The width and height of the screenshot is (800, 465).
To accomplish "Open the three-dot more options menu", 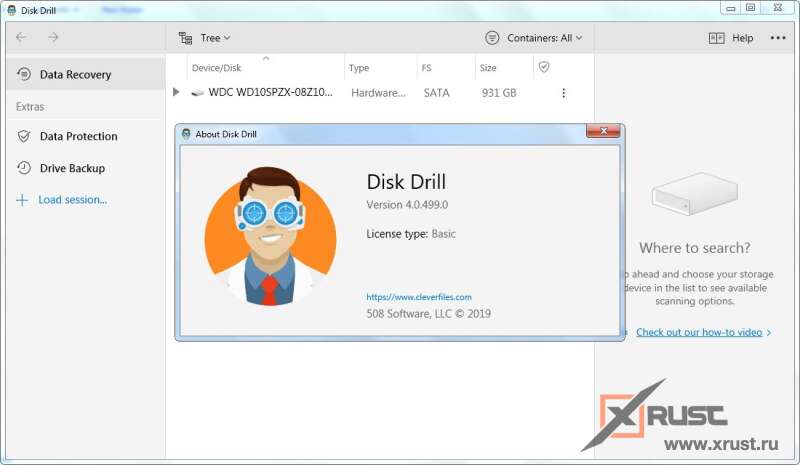I will [778, 38].
